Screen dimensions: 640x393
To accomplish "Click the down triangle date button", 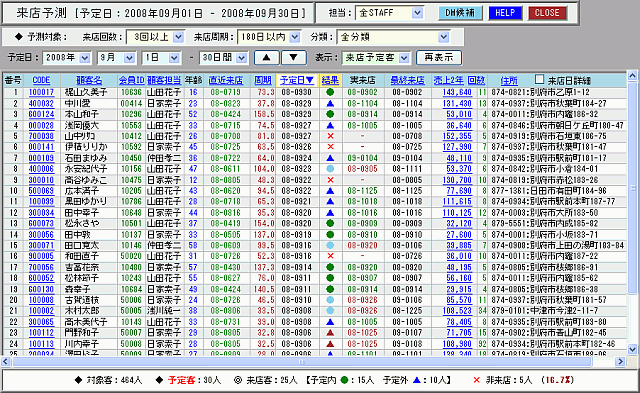I will coord(293,58).
